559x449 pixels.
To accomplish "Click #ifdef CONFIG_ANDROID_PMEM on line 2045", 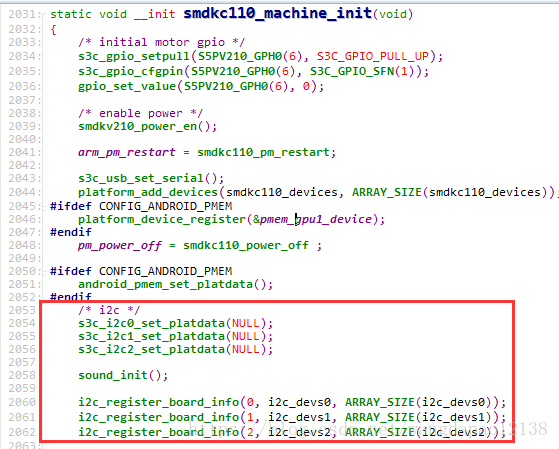I will tap(141, 206).
